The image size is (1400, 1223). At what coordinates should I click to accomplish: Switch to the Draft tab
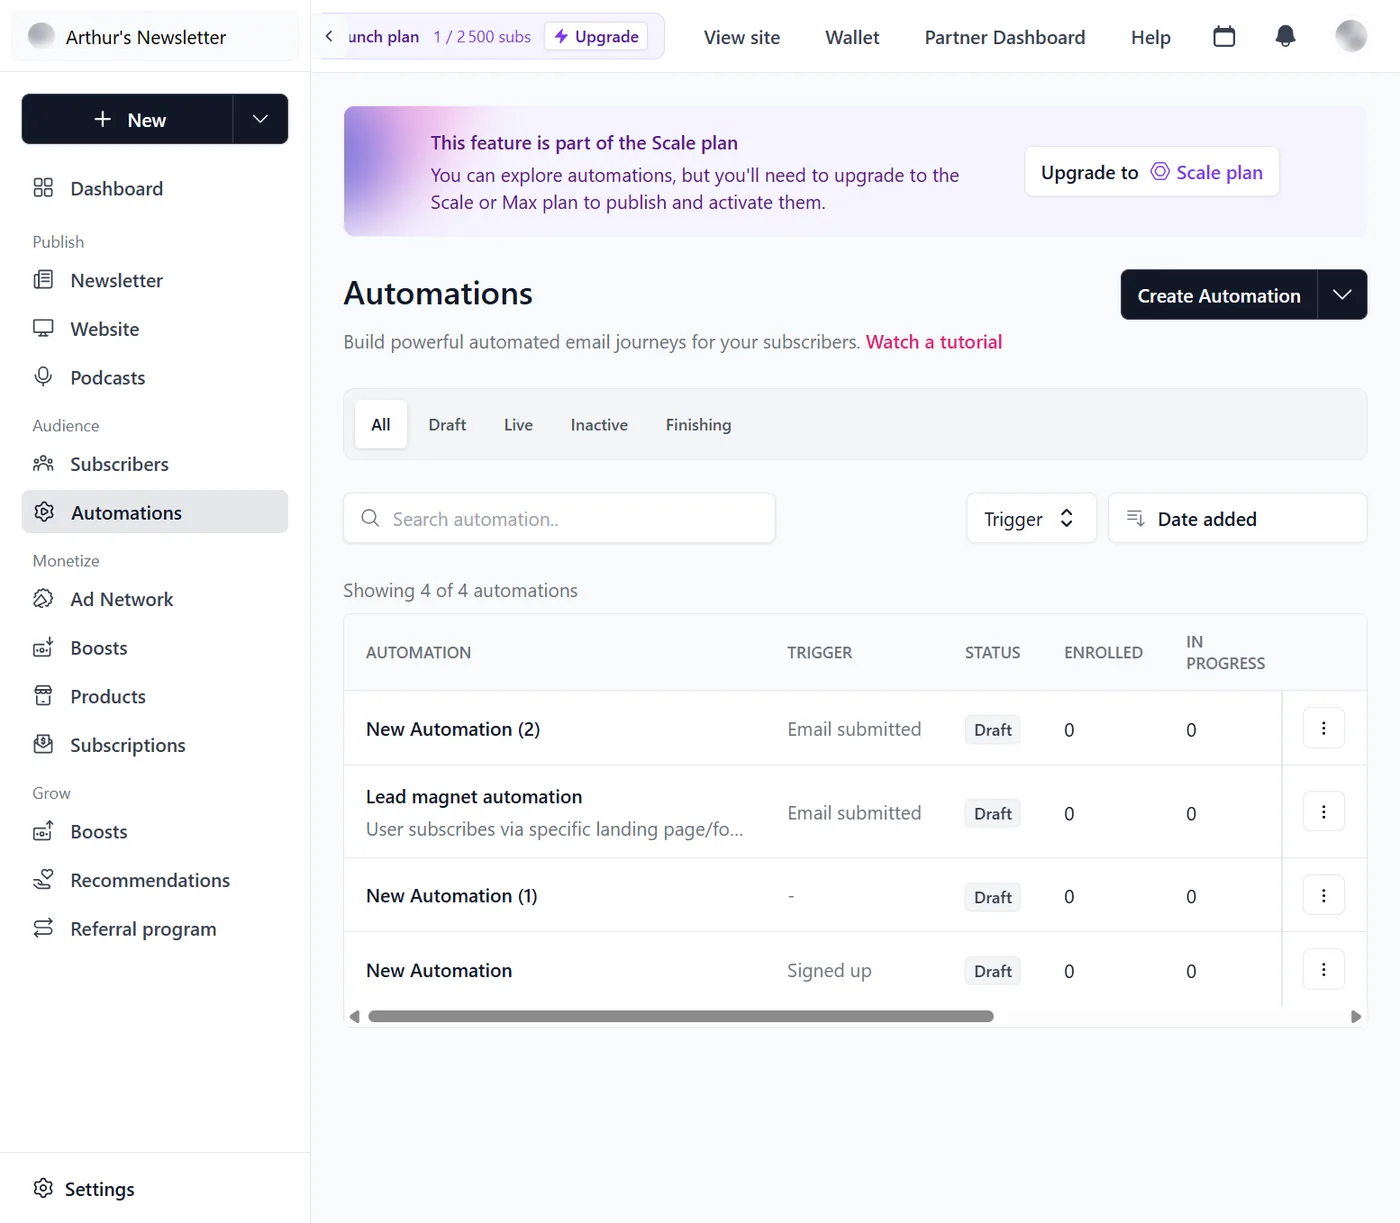[447, 424]
